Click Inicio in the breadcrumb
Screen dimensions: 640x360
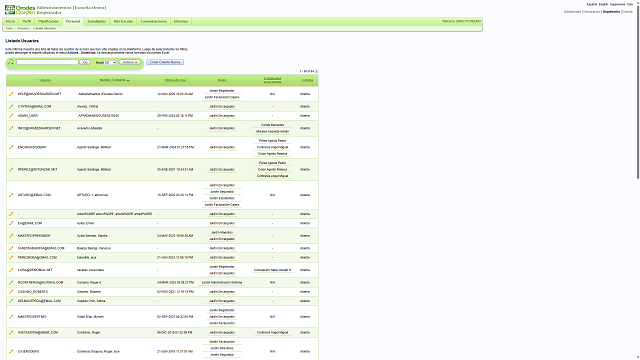[x=9, y=29]
